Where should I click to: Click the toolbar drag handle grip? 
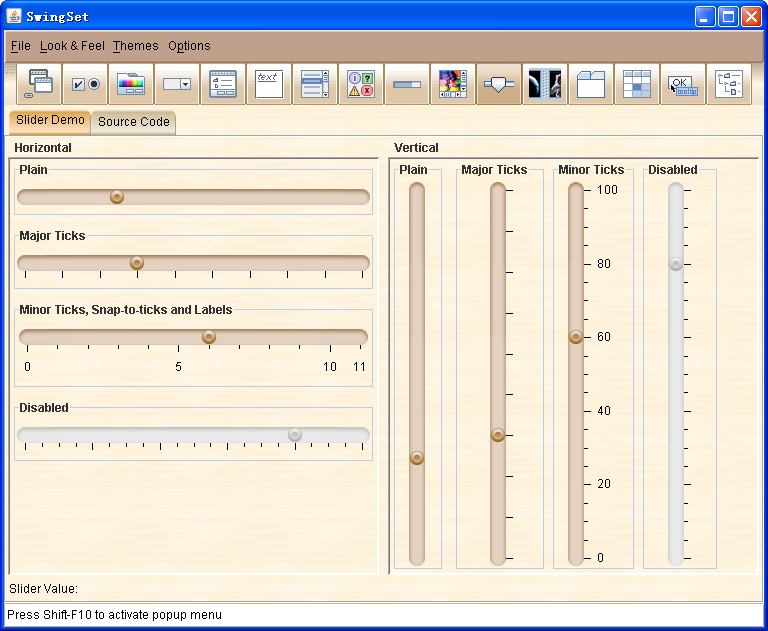(10, 69)
